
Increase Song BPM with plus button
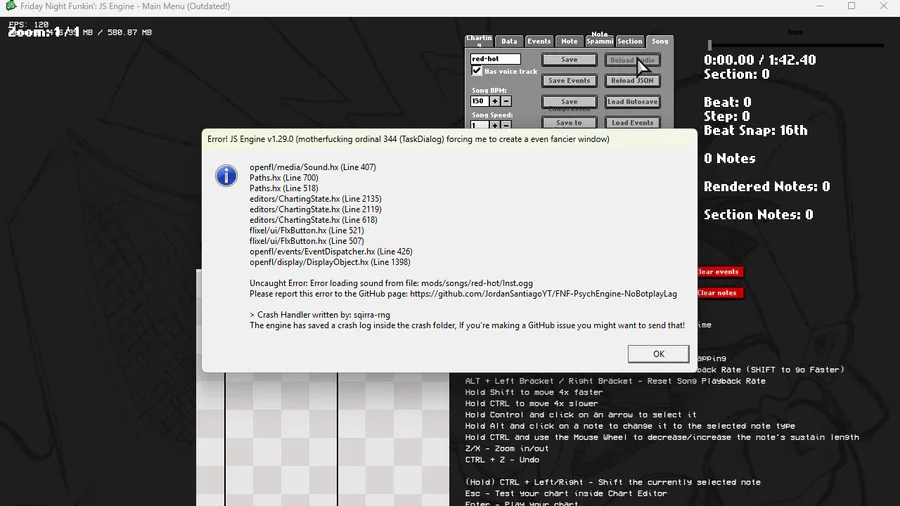click(495, 101)
